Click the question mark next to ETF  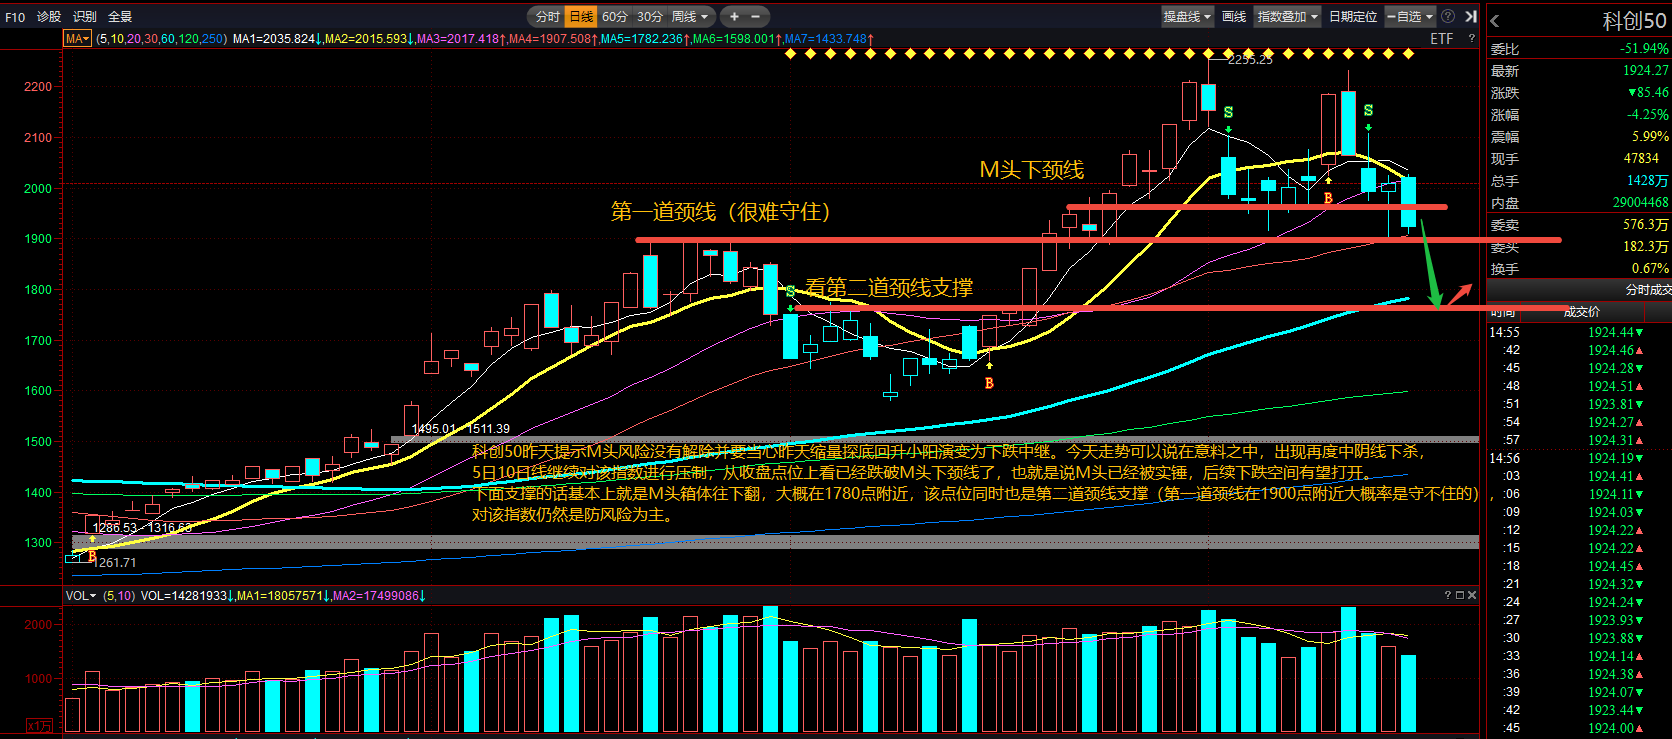point(1471,39)
